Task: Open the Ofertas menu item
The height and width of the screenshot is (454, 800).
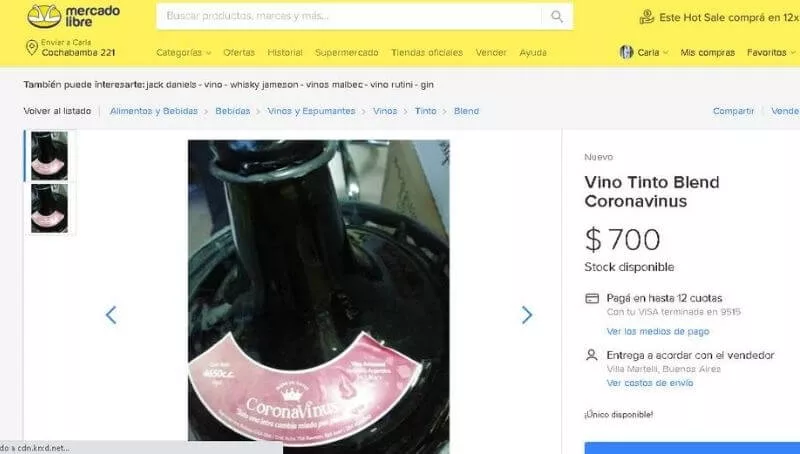Action: [x=239, y=53]
